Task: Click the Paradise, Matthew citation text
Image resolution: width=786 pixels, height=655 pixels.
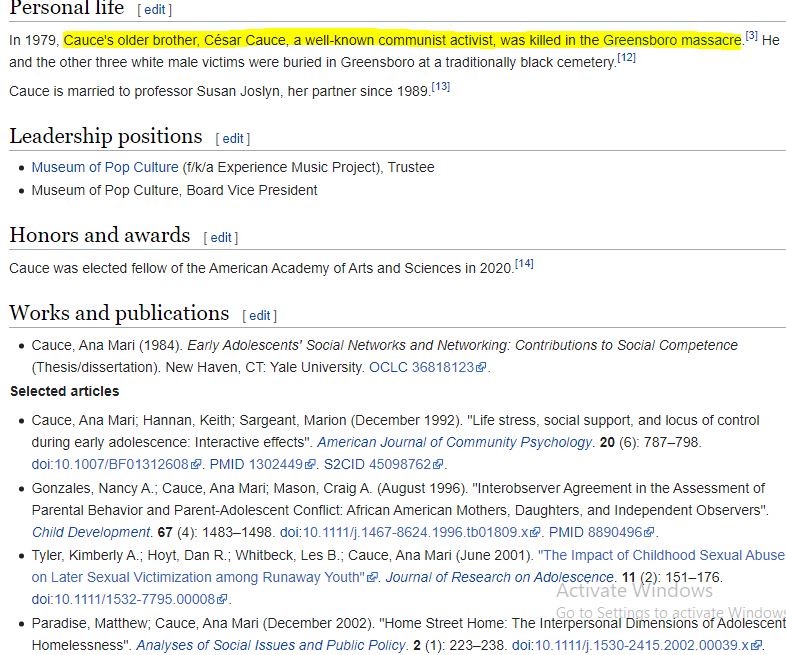Action: (408, 634)
